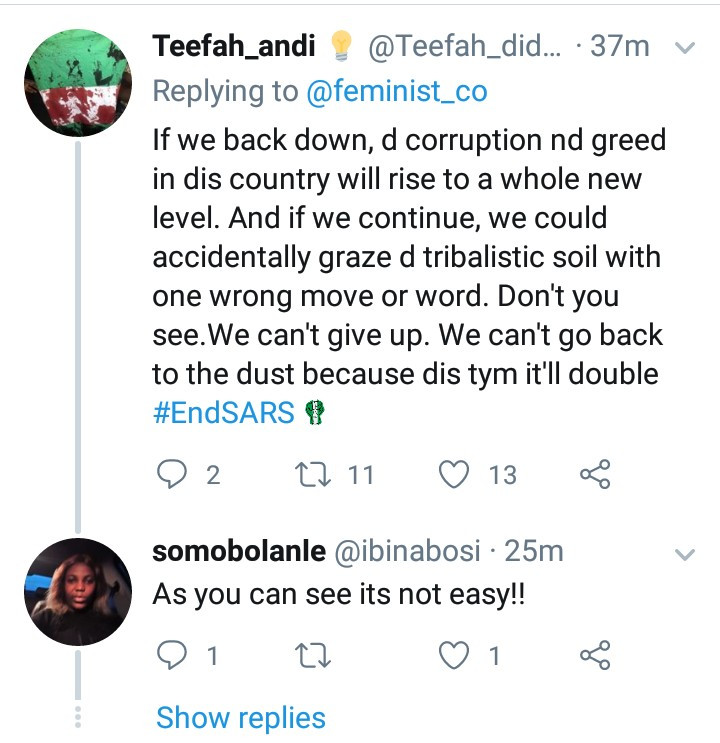Reply to somobolanle's tweet
Image resolution: width=720 pixels, height=743 pixels.
point(174,656)
